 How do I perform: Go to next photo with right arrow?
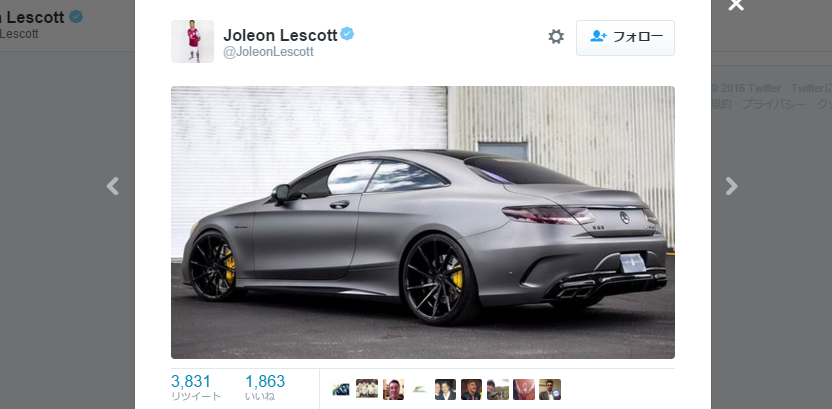pyautogui.click(x=732, y=186)
